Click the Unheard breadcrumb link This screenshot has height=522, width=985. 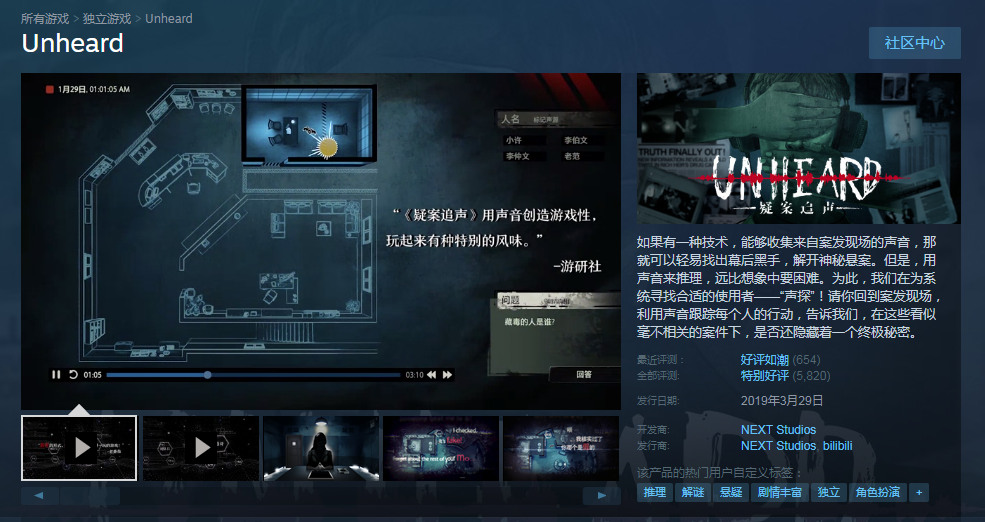[x=169, y=19]
